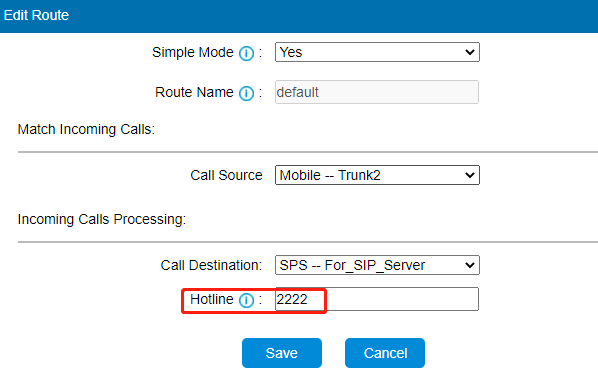Click the Incoming Calls Processing section heading

[102, 219]
